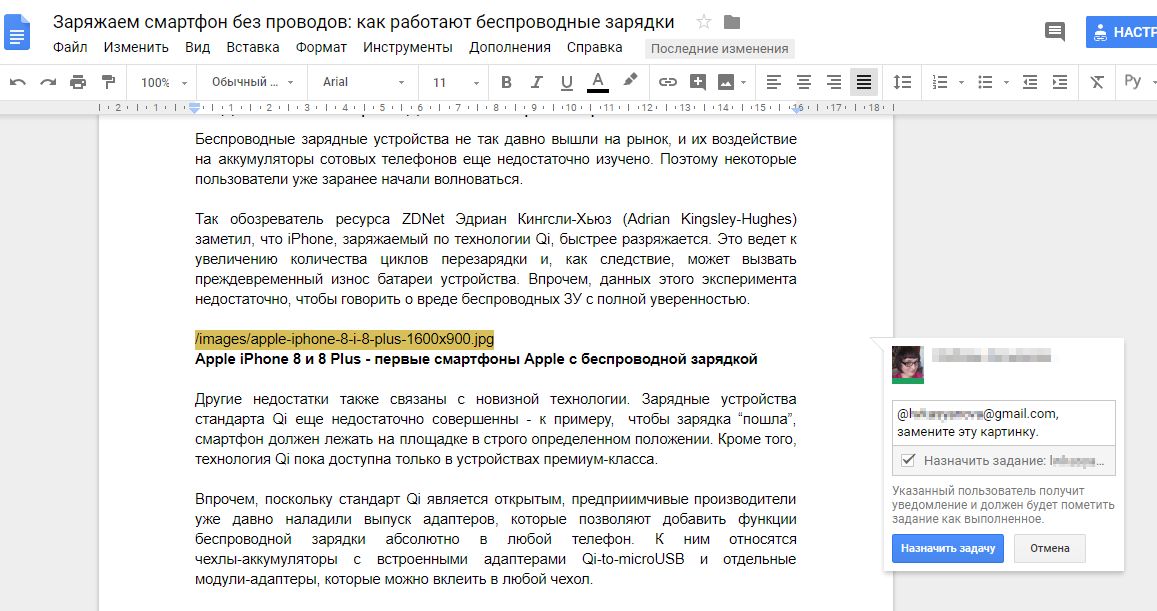This screenshot has height=611, width=1157.
Task: Open the Инструменты menu
Action: pyautogui.click(x=407, y=47)
